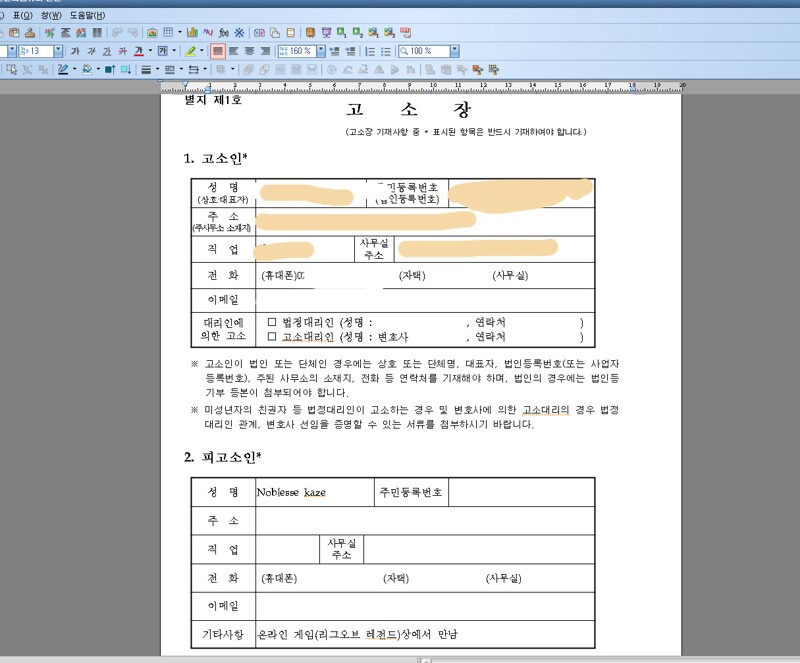Expand the font color dropdown arrow
800x663 pixels.
coord(150,51)
